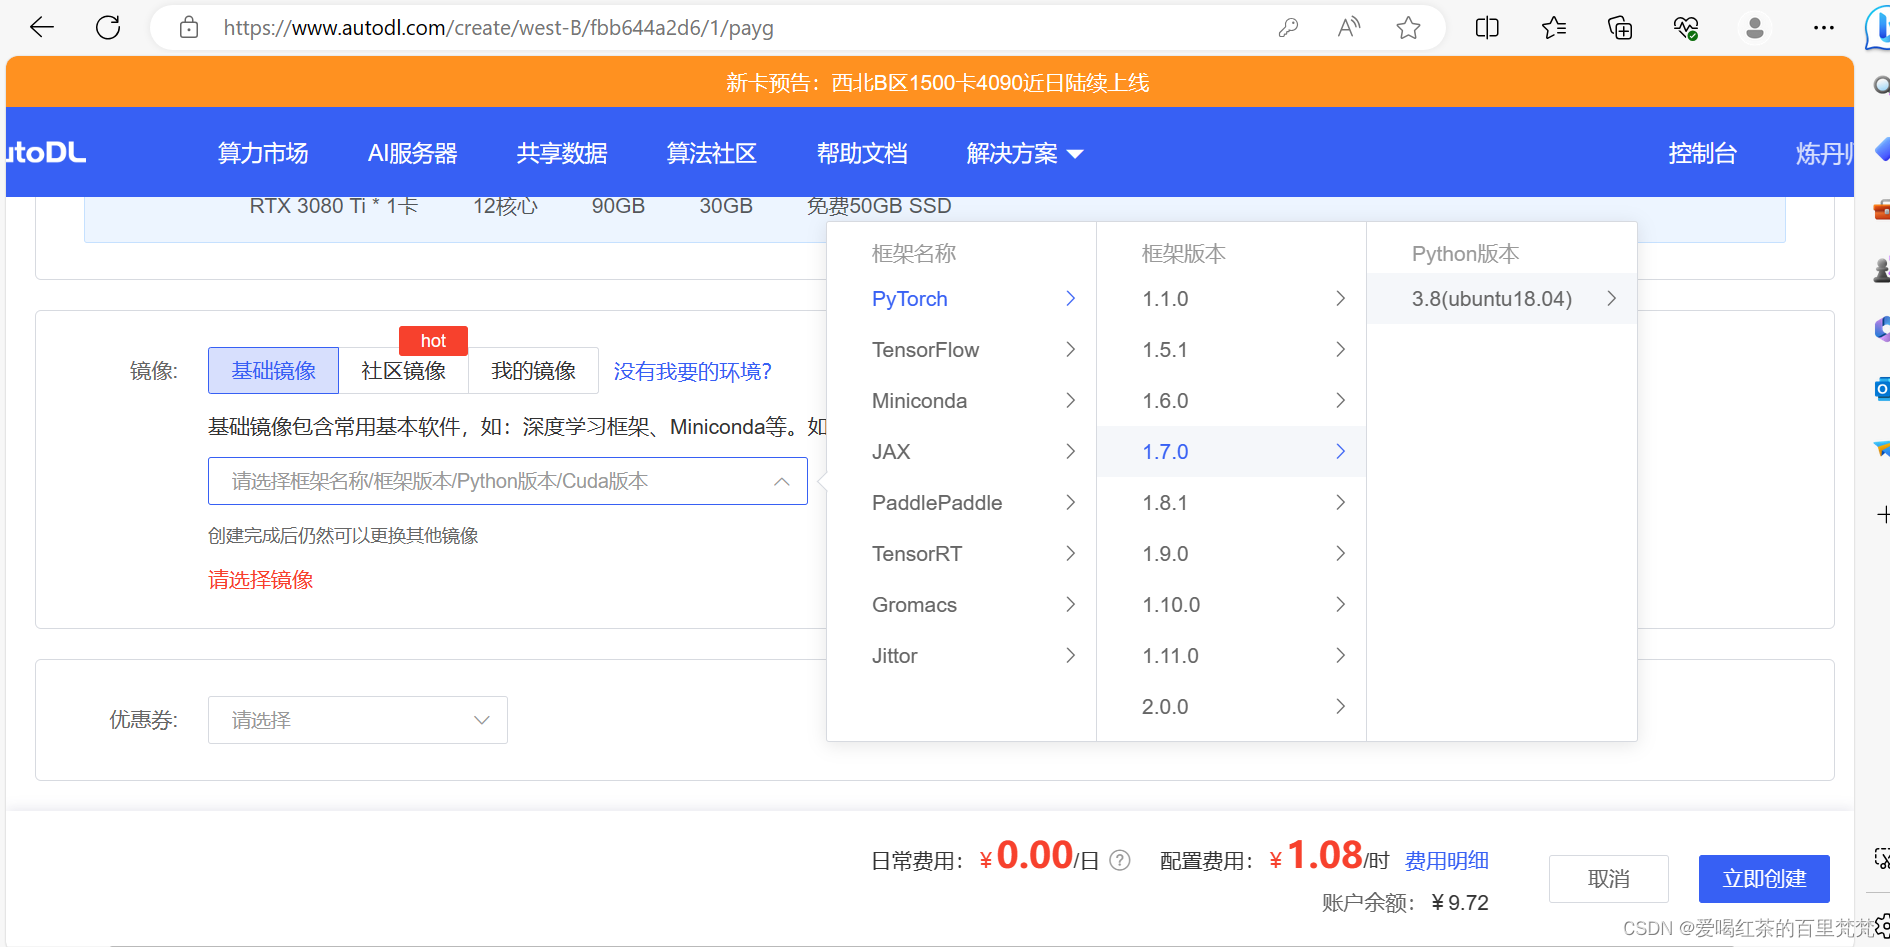1890x947 pixels.
Task: Select framework version 1.5.1
Action: (x=1232, y=350)
